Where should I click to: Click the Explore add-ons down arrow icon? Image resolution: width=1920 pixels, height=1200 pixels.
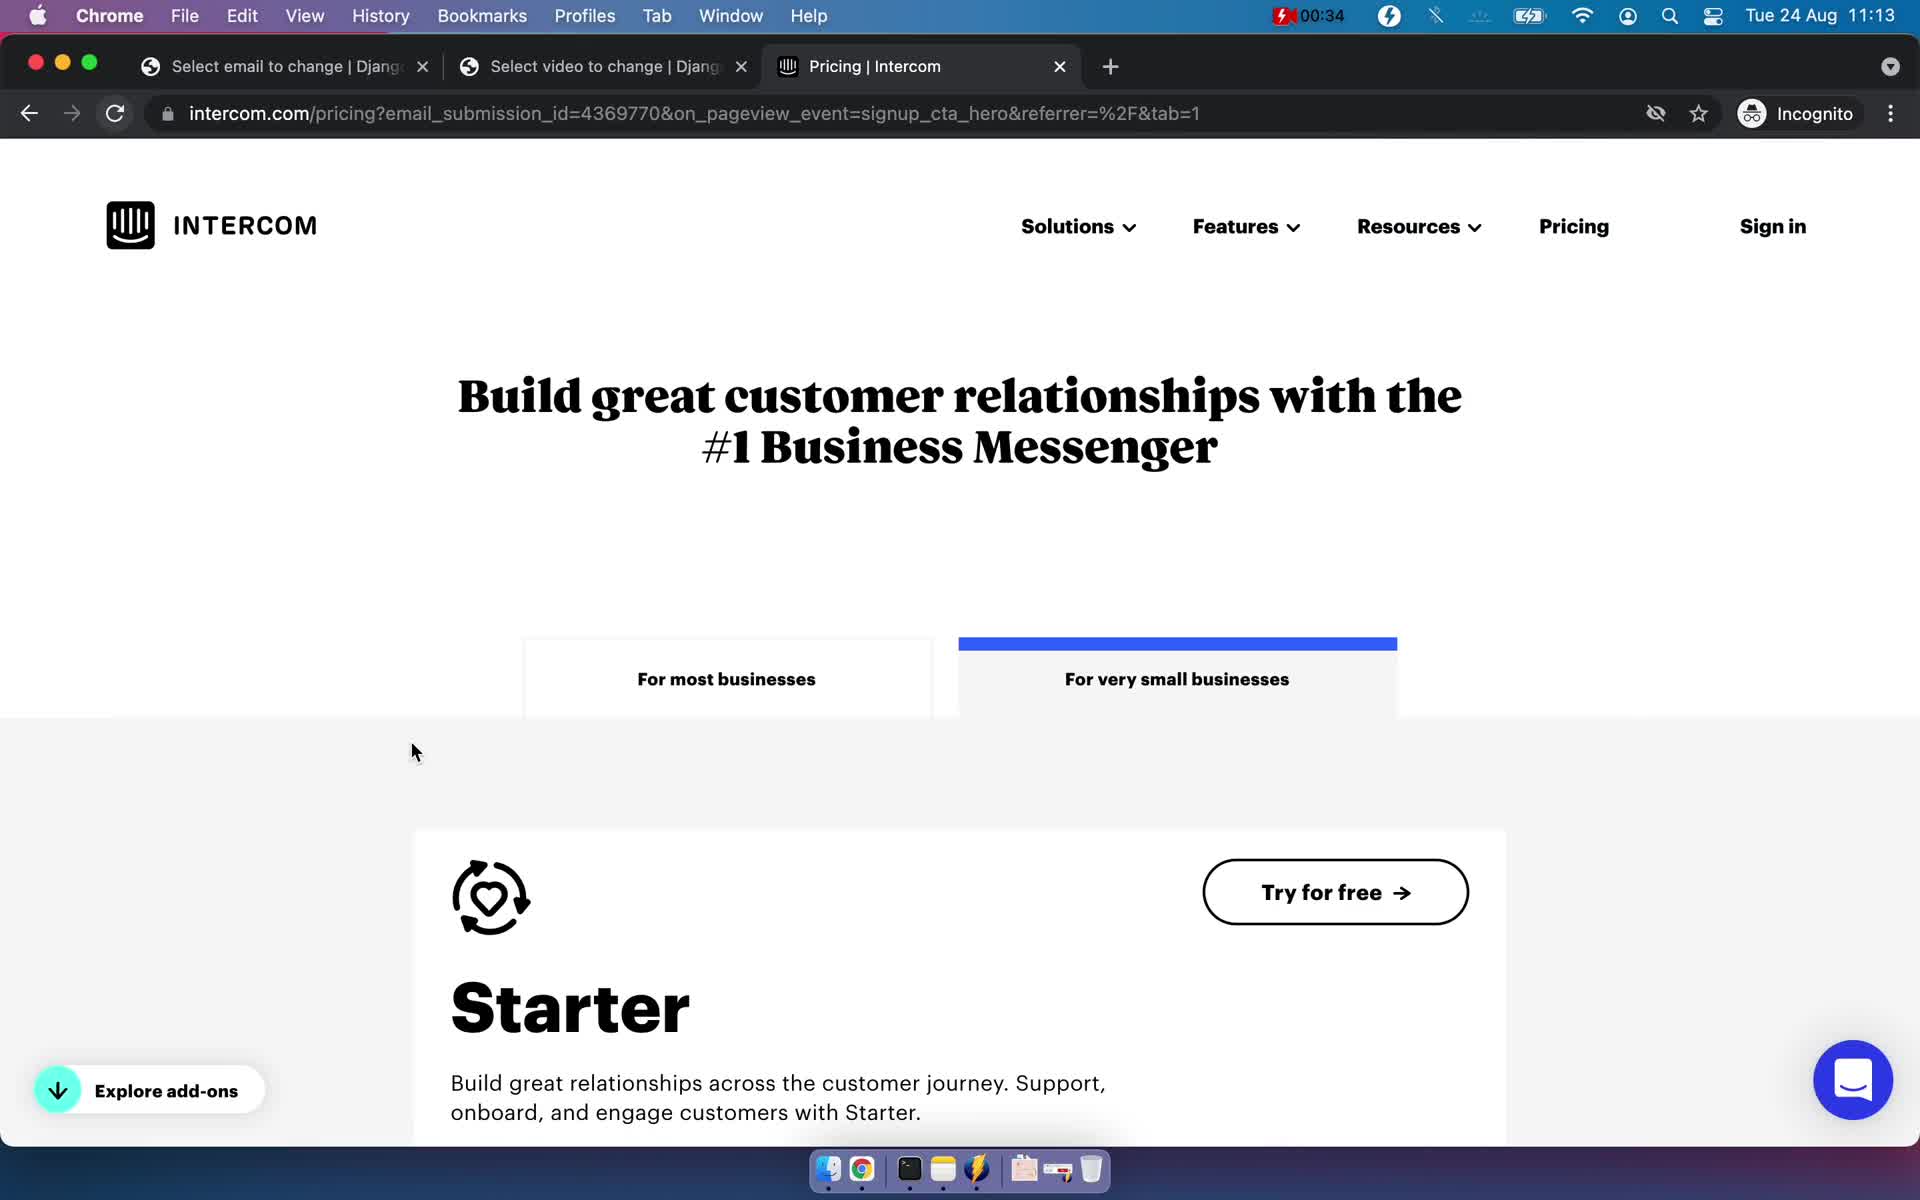click(x=58, y=1090)
